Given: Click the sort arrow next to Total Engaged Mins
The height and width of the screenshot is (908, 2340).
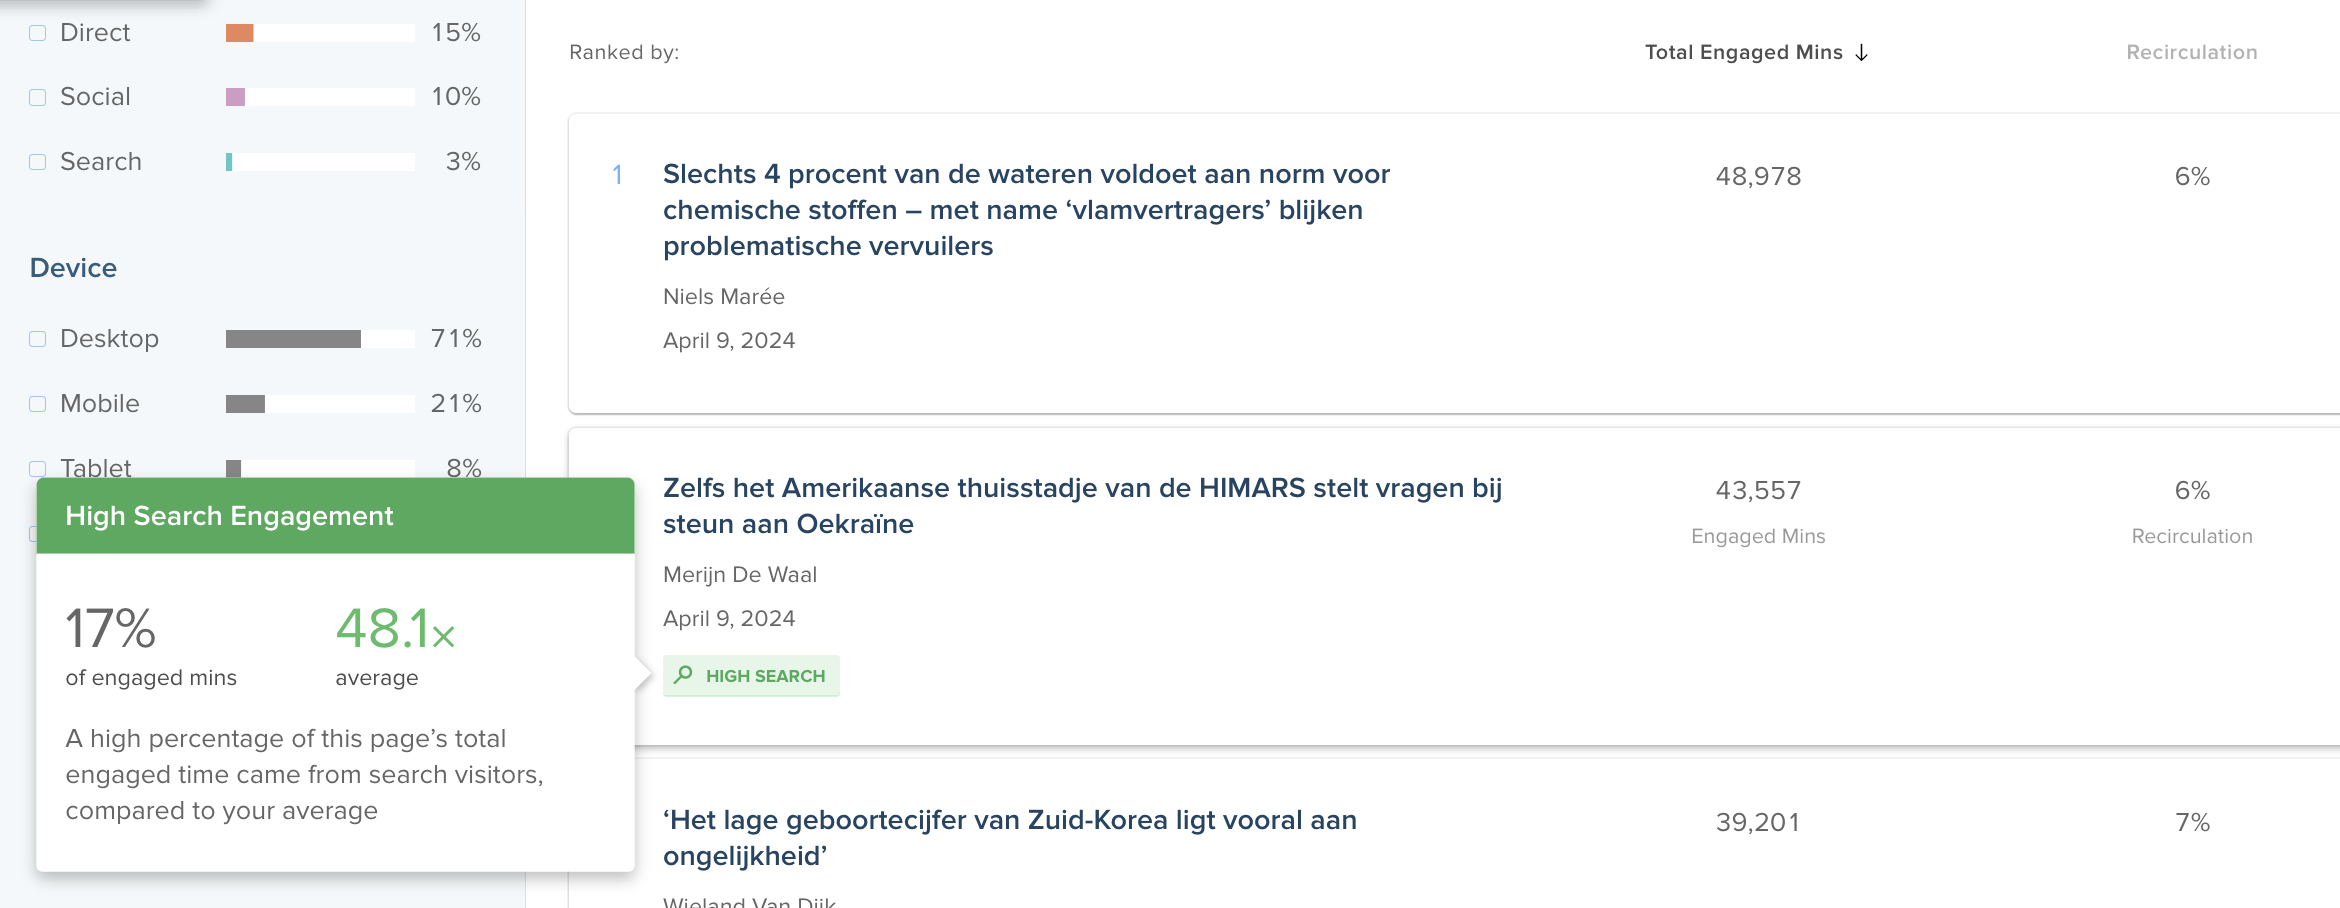Looking at the screenshot, I should click(x=1861, y=53).
